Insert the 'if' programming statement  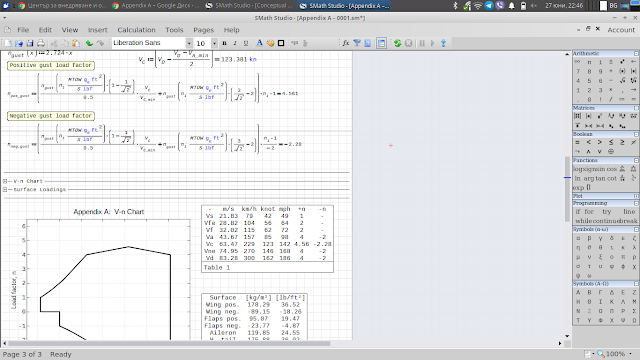578,211
